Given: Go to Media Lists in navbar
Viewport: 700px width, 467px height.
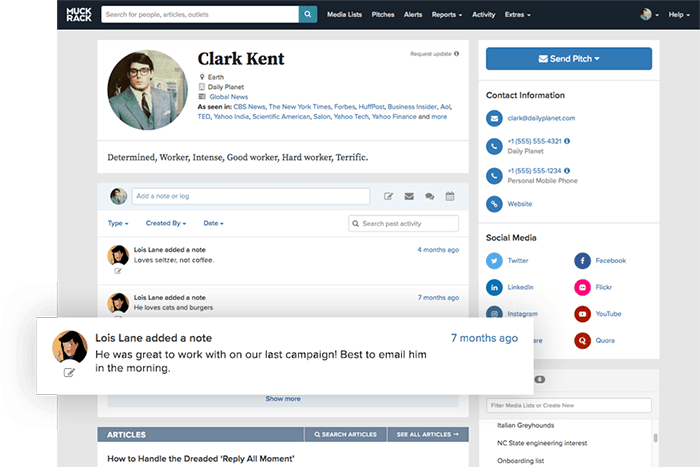Looking at the screenshot, I should click(x=344, y=14).
